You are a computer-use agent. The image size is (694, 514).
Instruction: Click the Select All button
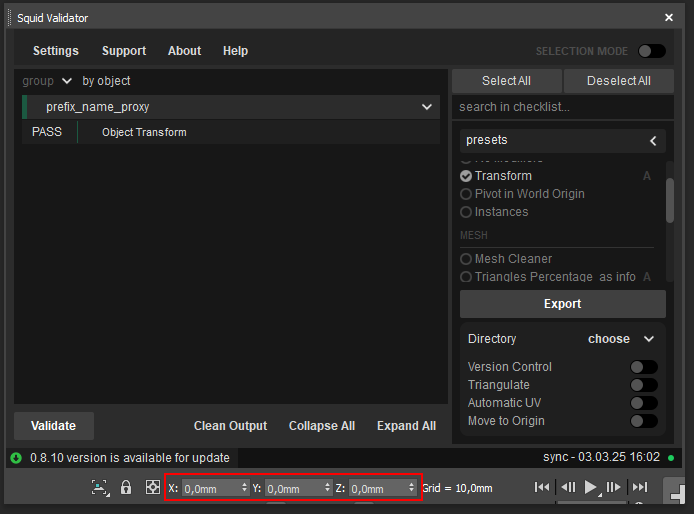507,81
